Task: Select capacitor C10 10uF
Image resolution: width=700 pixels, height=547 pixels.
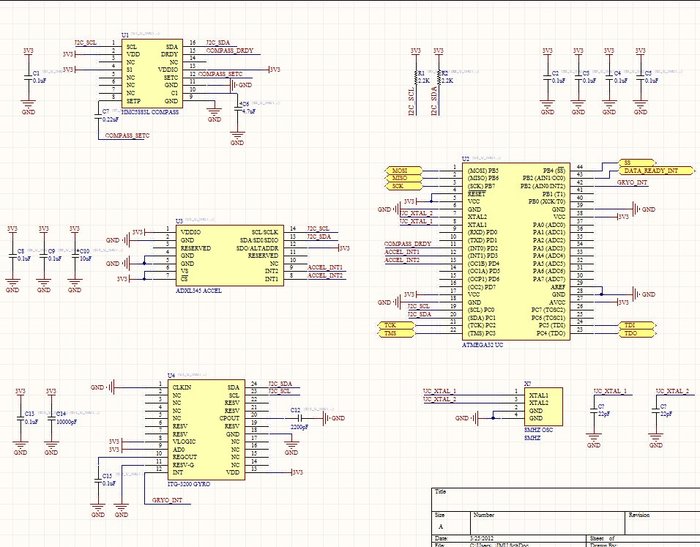Action: [75, 255]
